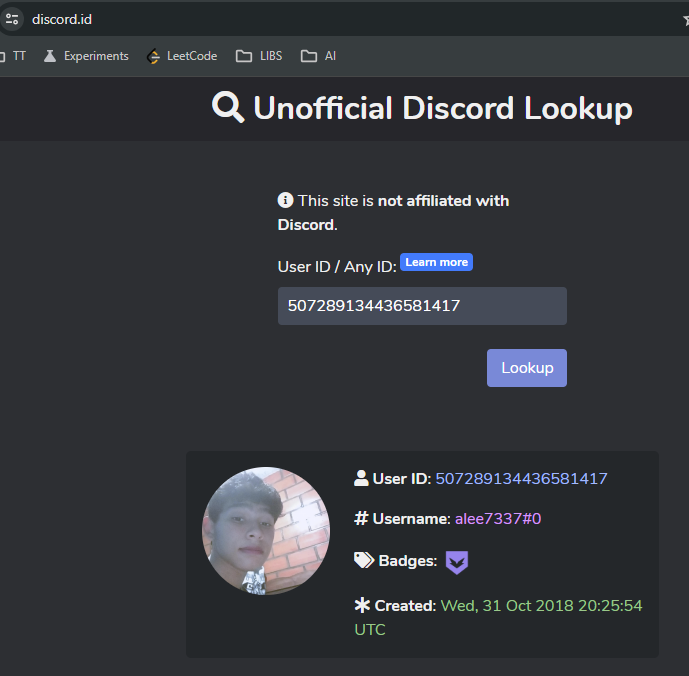The image size is (689, 676).
Task: Open the LeetCode bookmark
Action: (x=182, y=56)
